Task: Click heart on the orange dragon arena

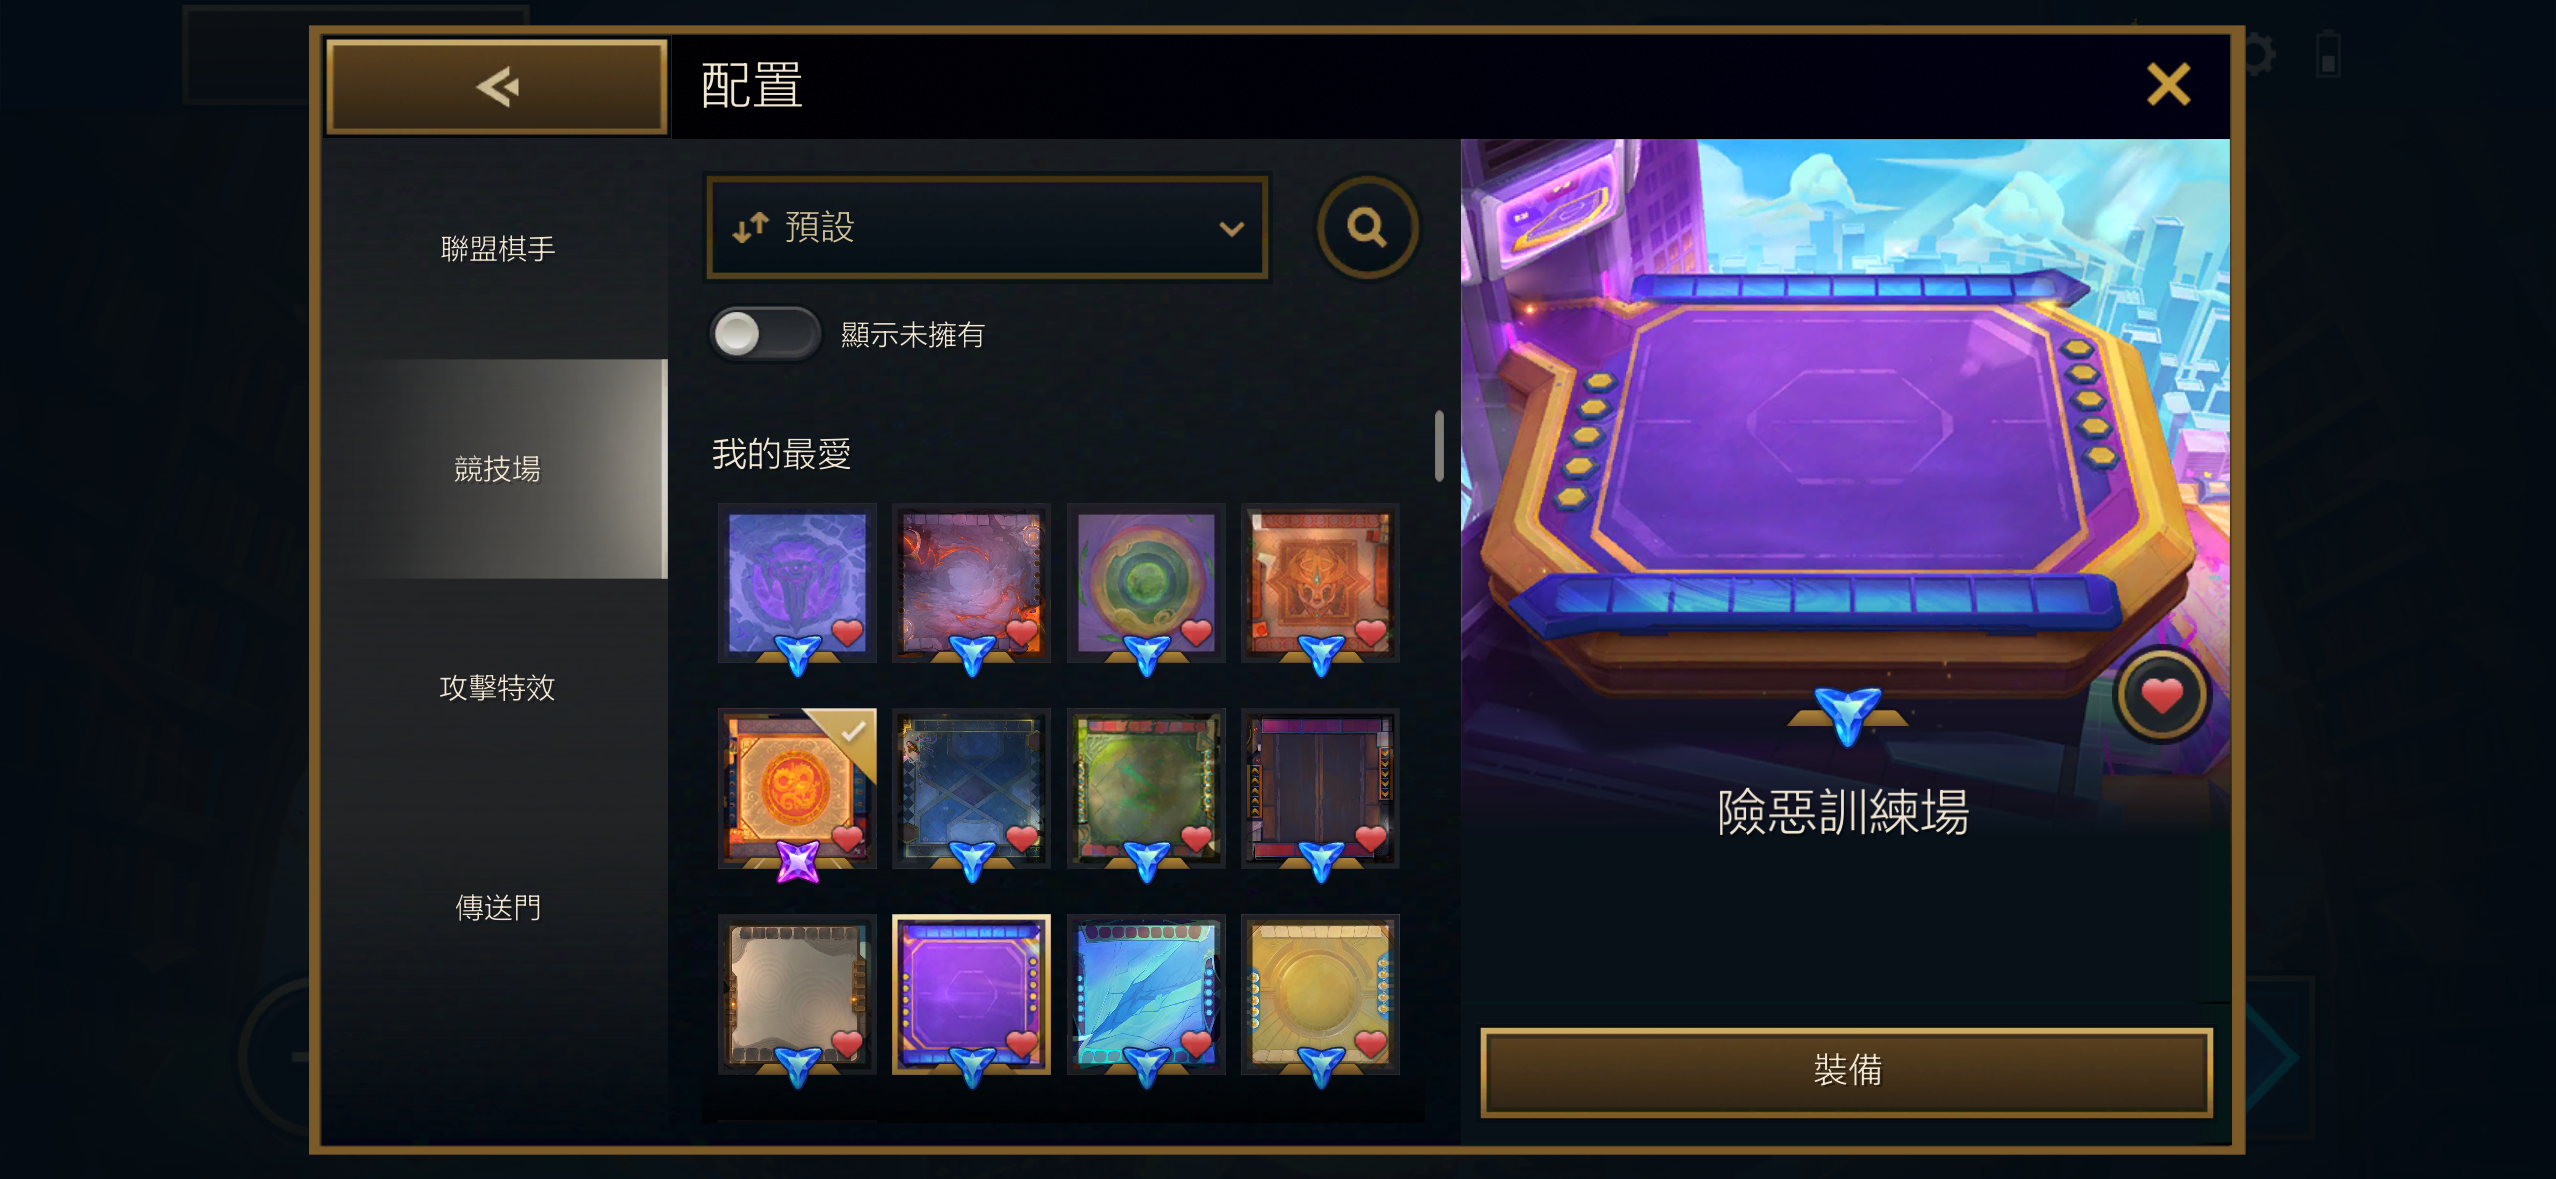Action: pyautogui.click(x=847, y=838)
